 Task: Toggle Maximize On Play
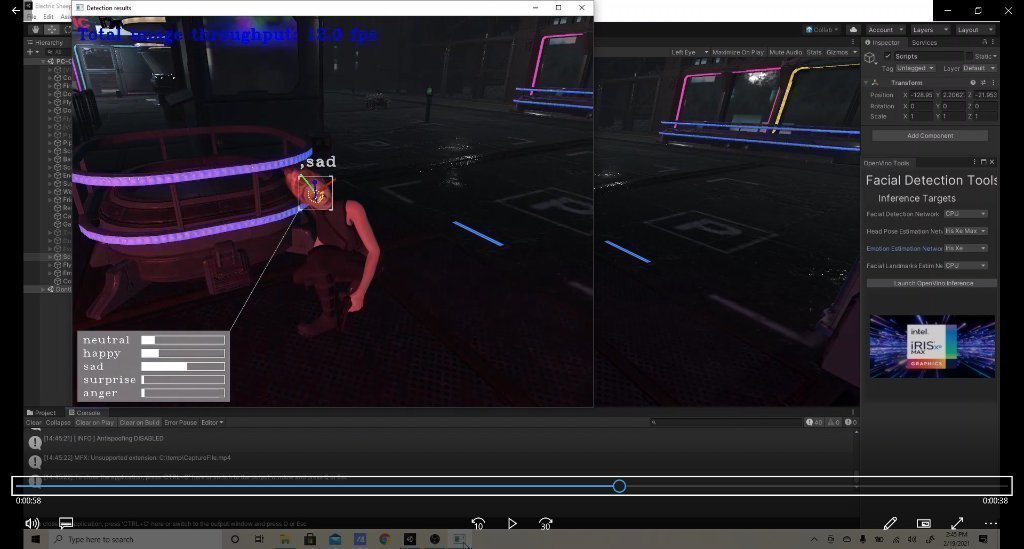click(738, 52)
